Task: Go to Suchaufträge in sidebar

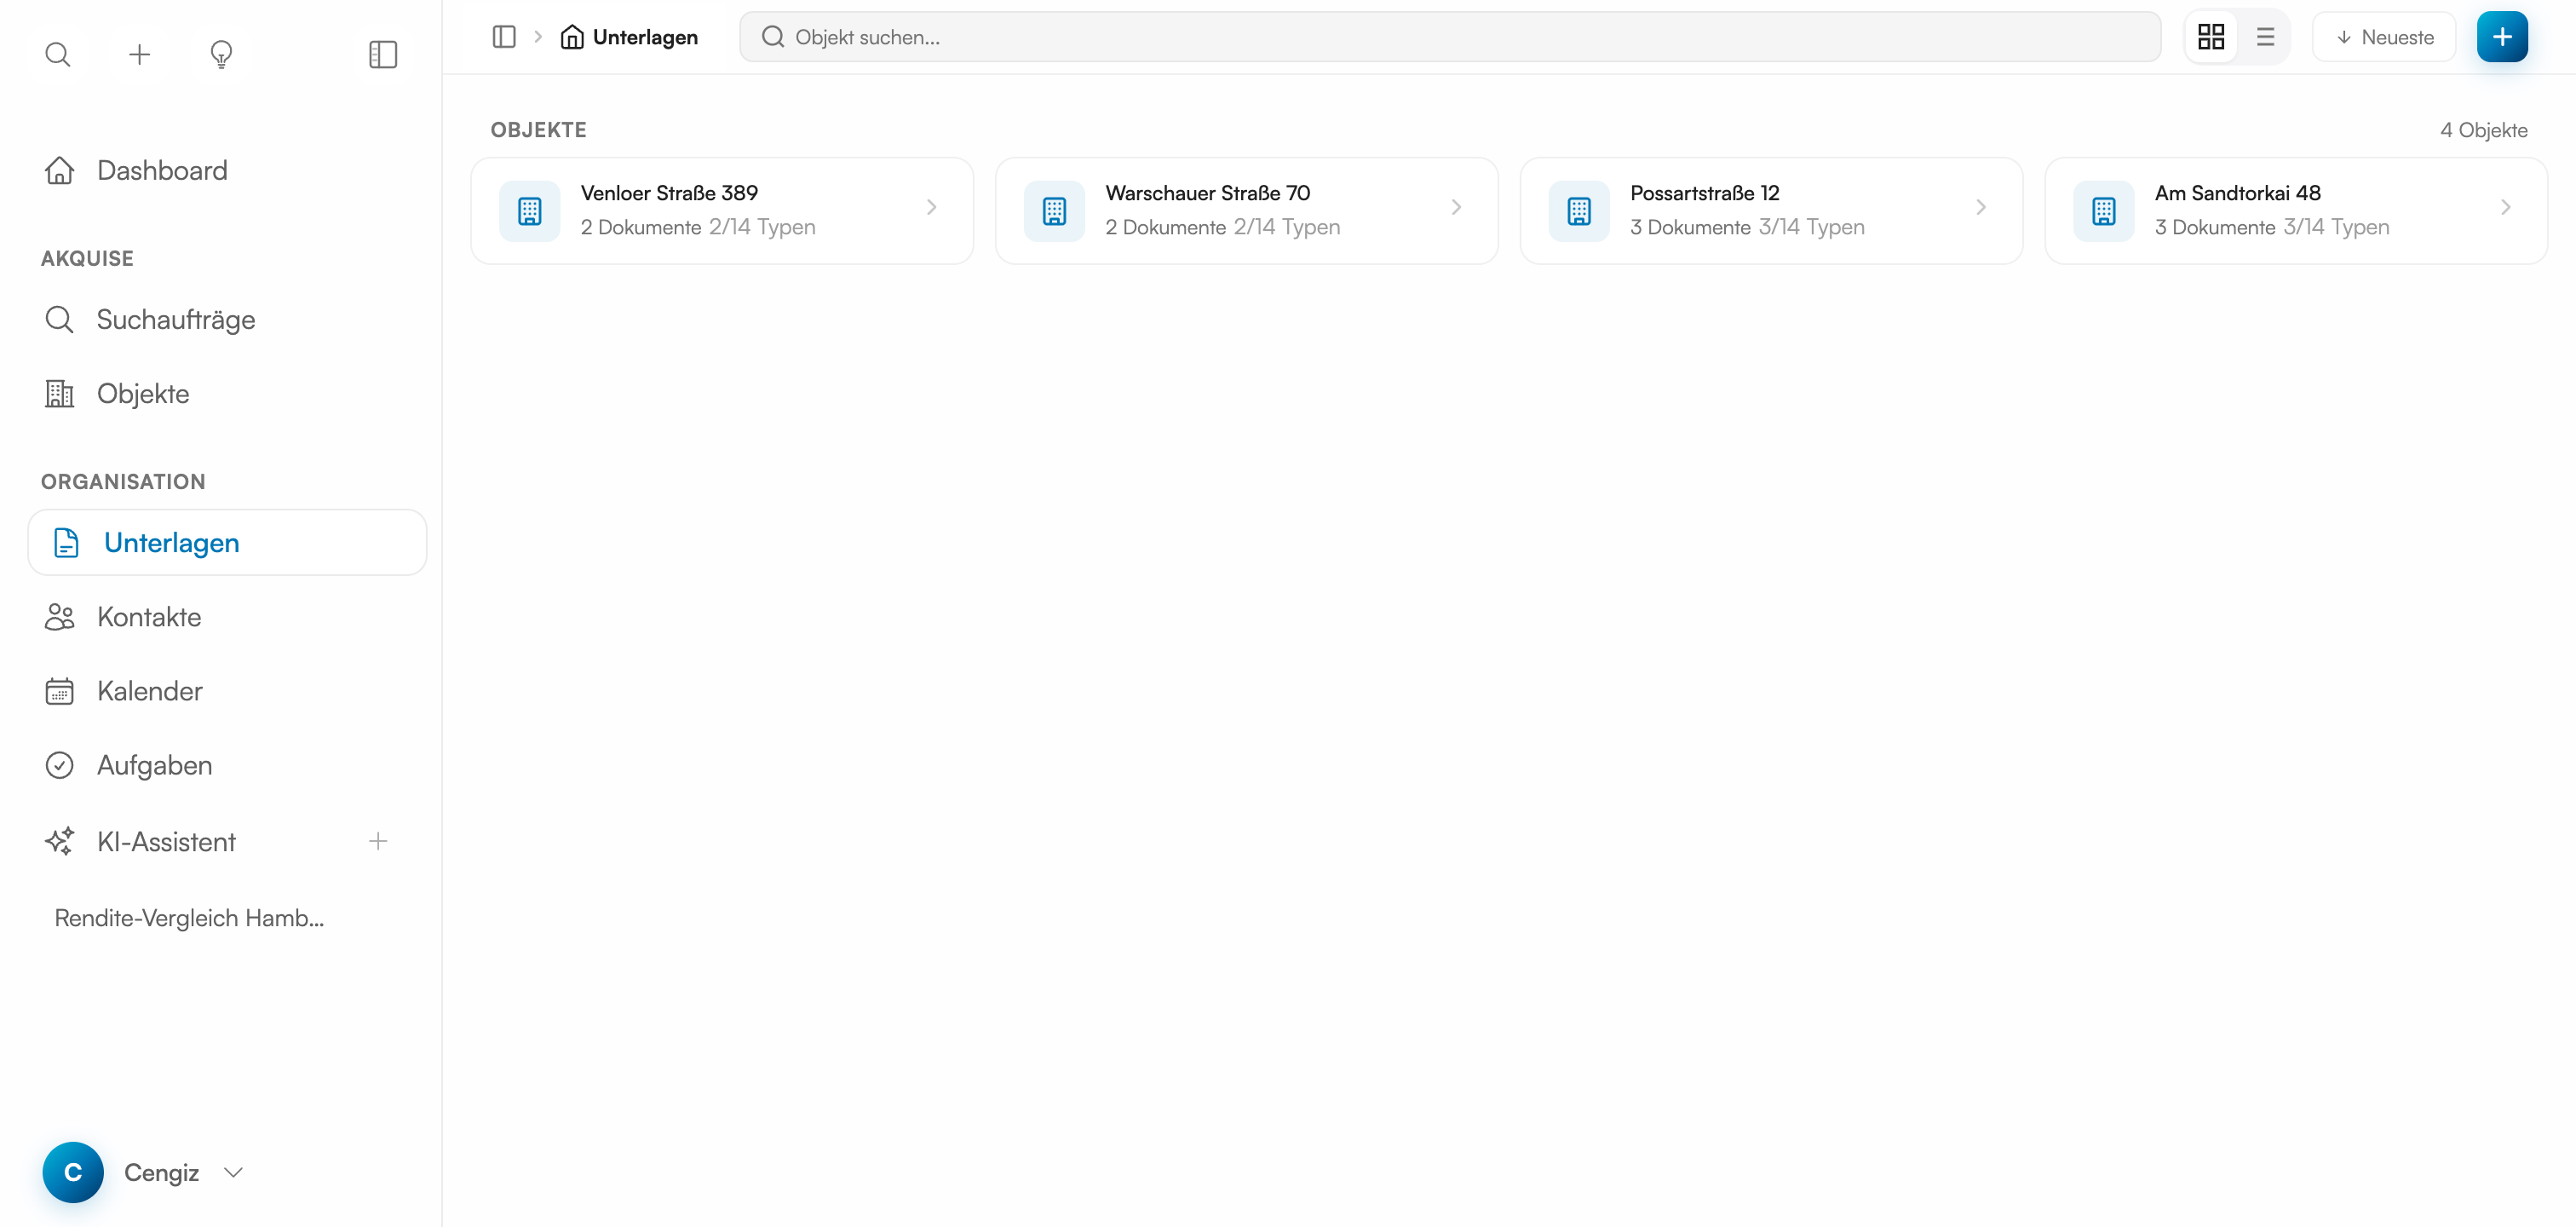Action: (x=176, y=320)
